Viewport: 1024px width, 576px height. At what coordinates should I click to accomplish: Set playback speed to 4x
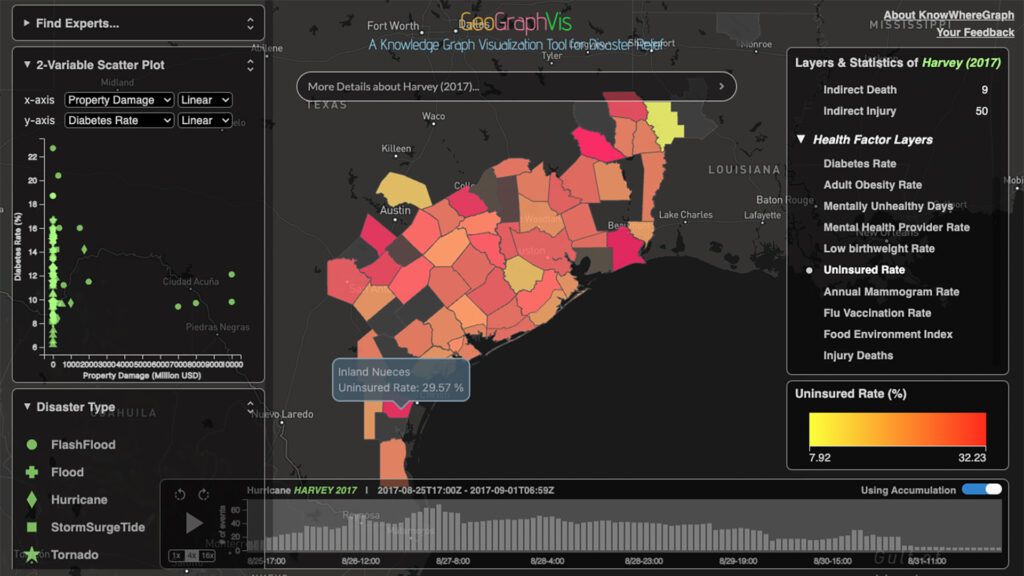point(191,556)
